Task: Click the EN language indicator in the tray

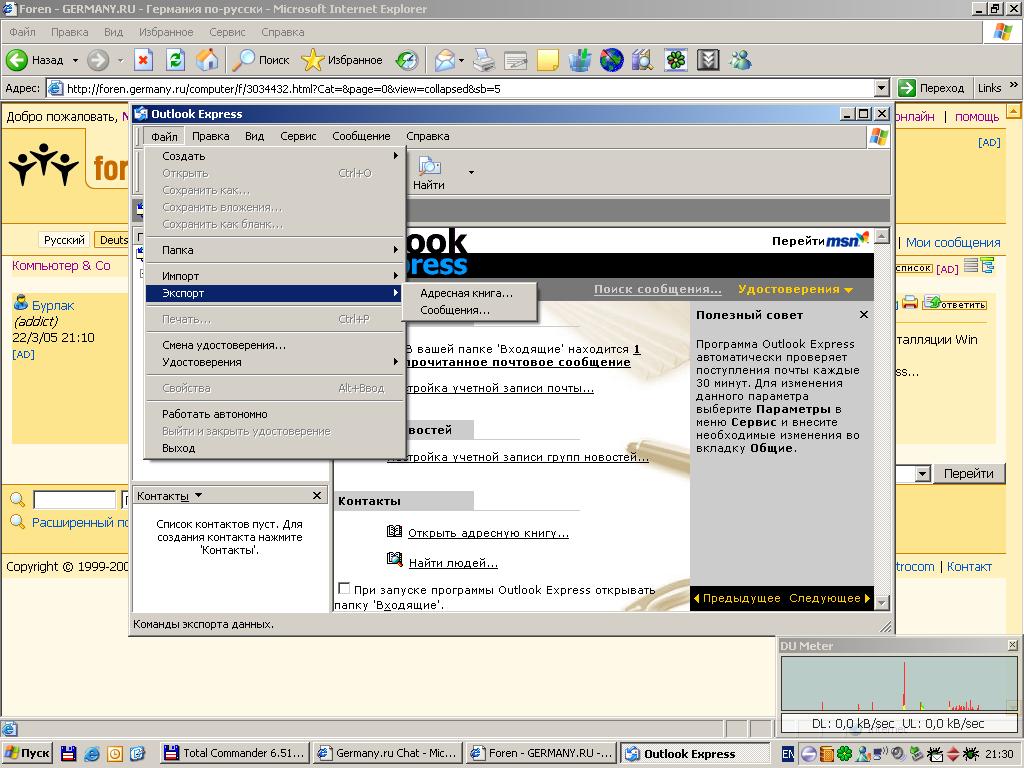Action: [788, 754]
